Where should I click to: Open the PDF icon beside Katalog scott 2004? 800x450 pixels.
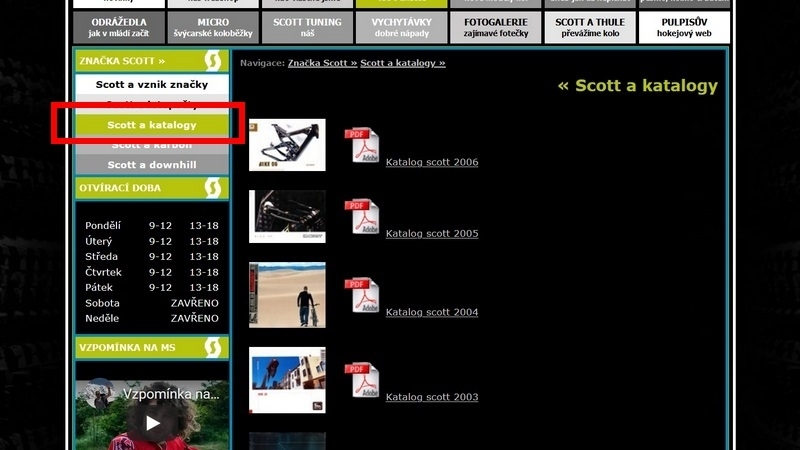(361, 296)
